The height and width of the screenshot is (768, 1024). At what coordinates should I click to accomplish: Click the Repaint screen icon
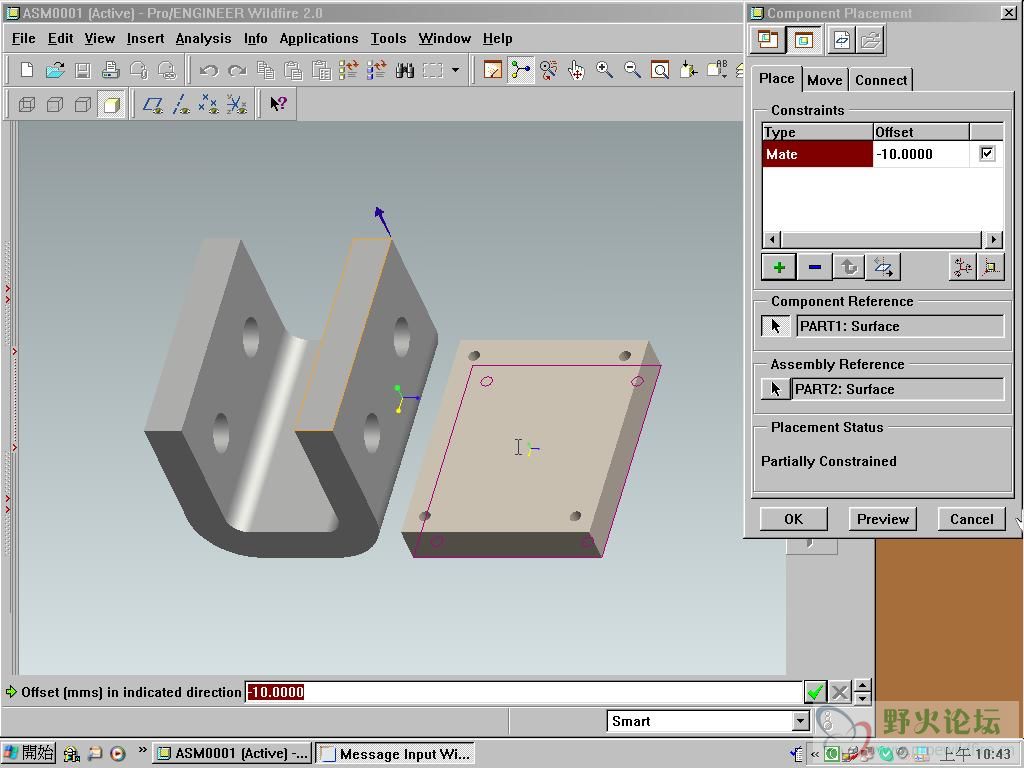[492, 69]
